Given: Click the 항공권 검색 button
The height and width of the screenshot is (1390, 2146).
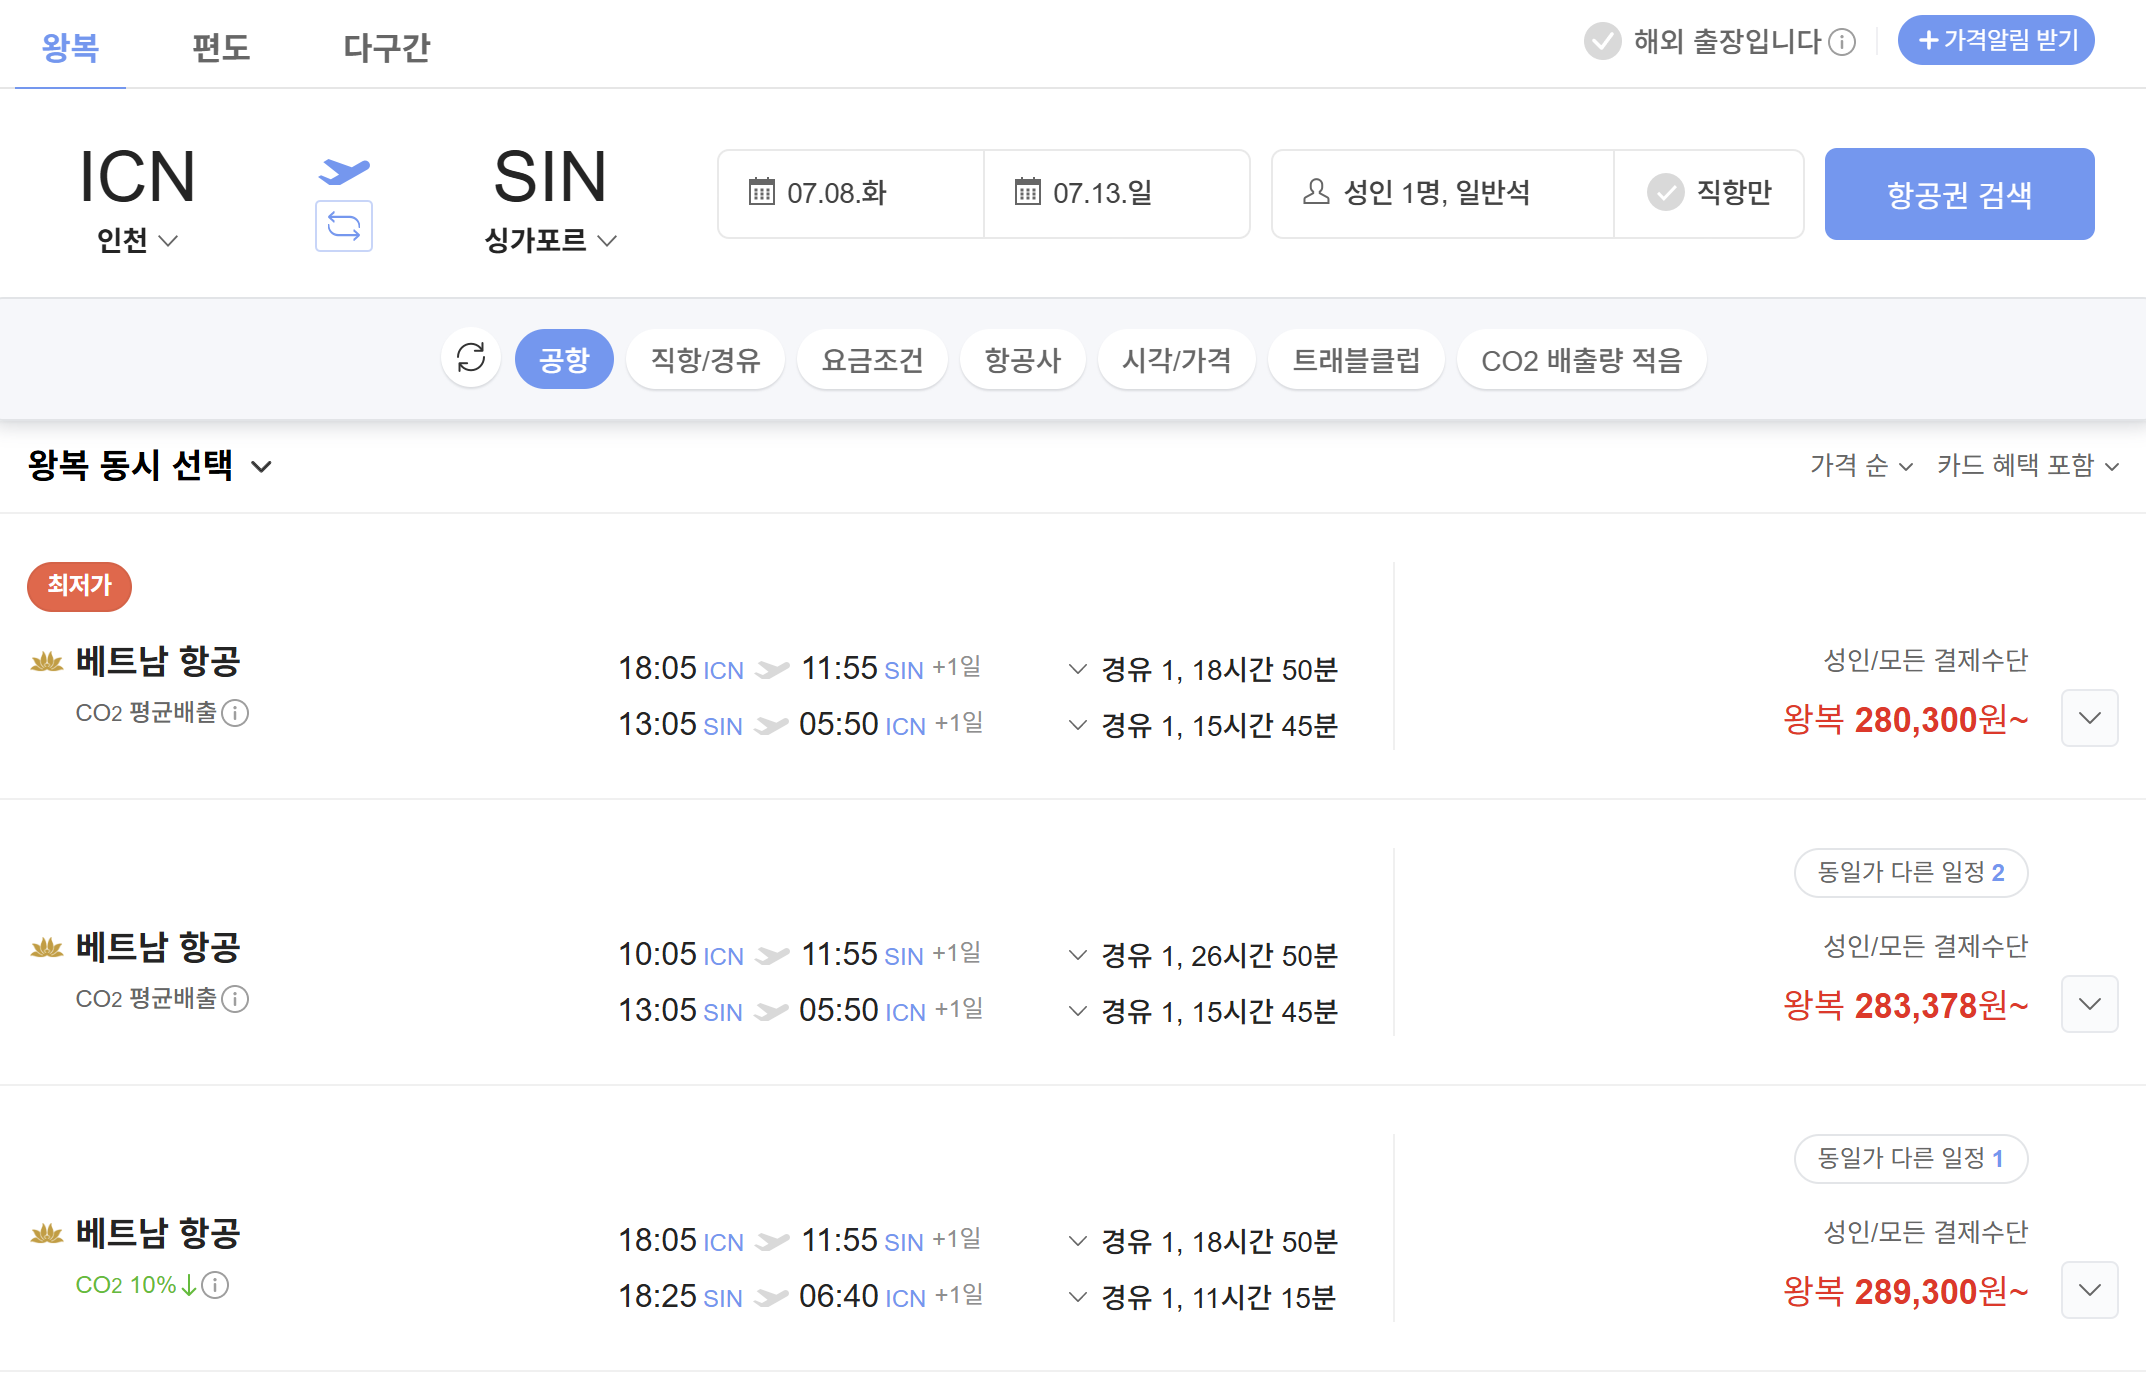Looking at the screenshot, I should pyautogui.click(x=1959, y=193).
